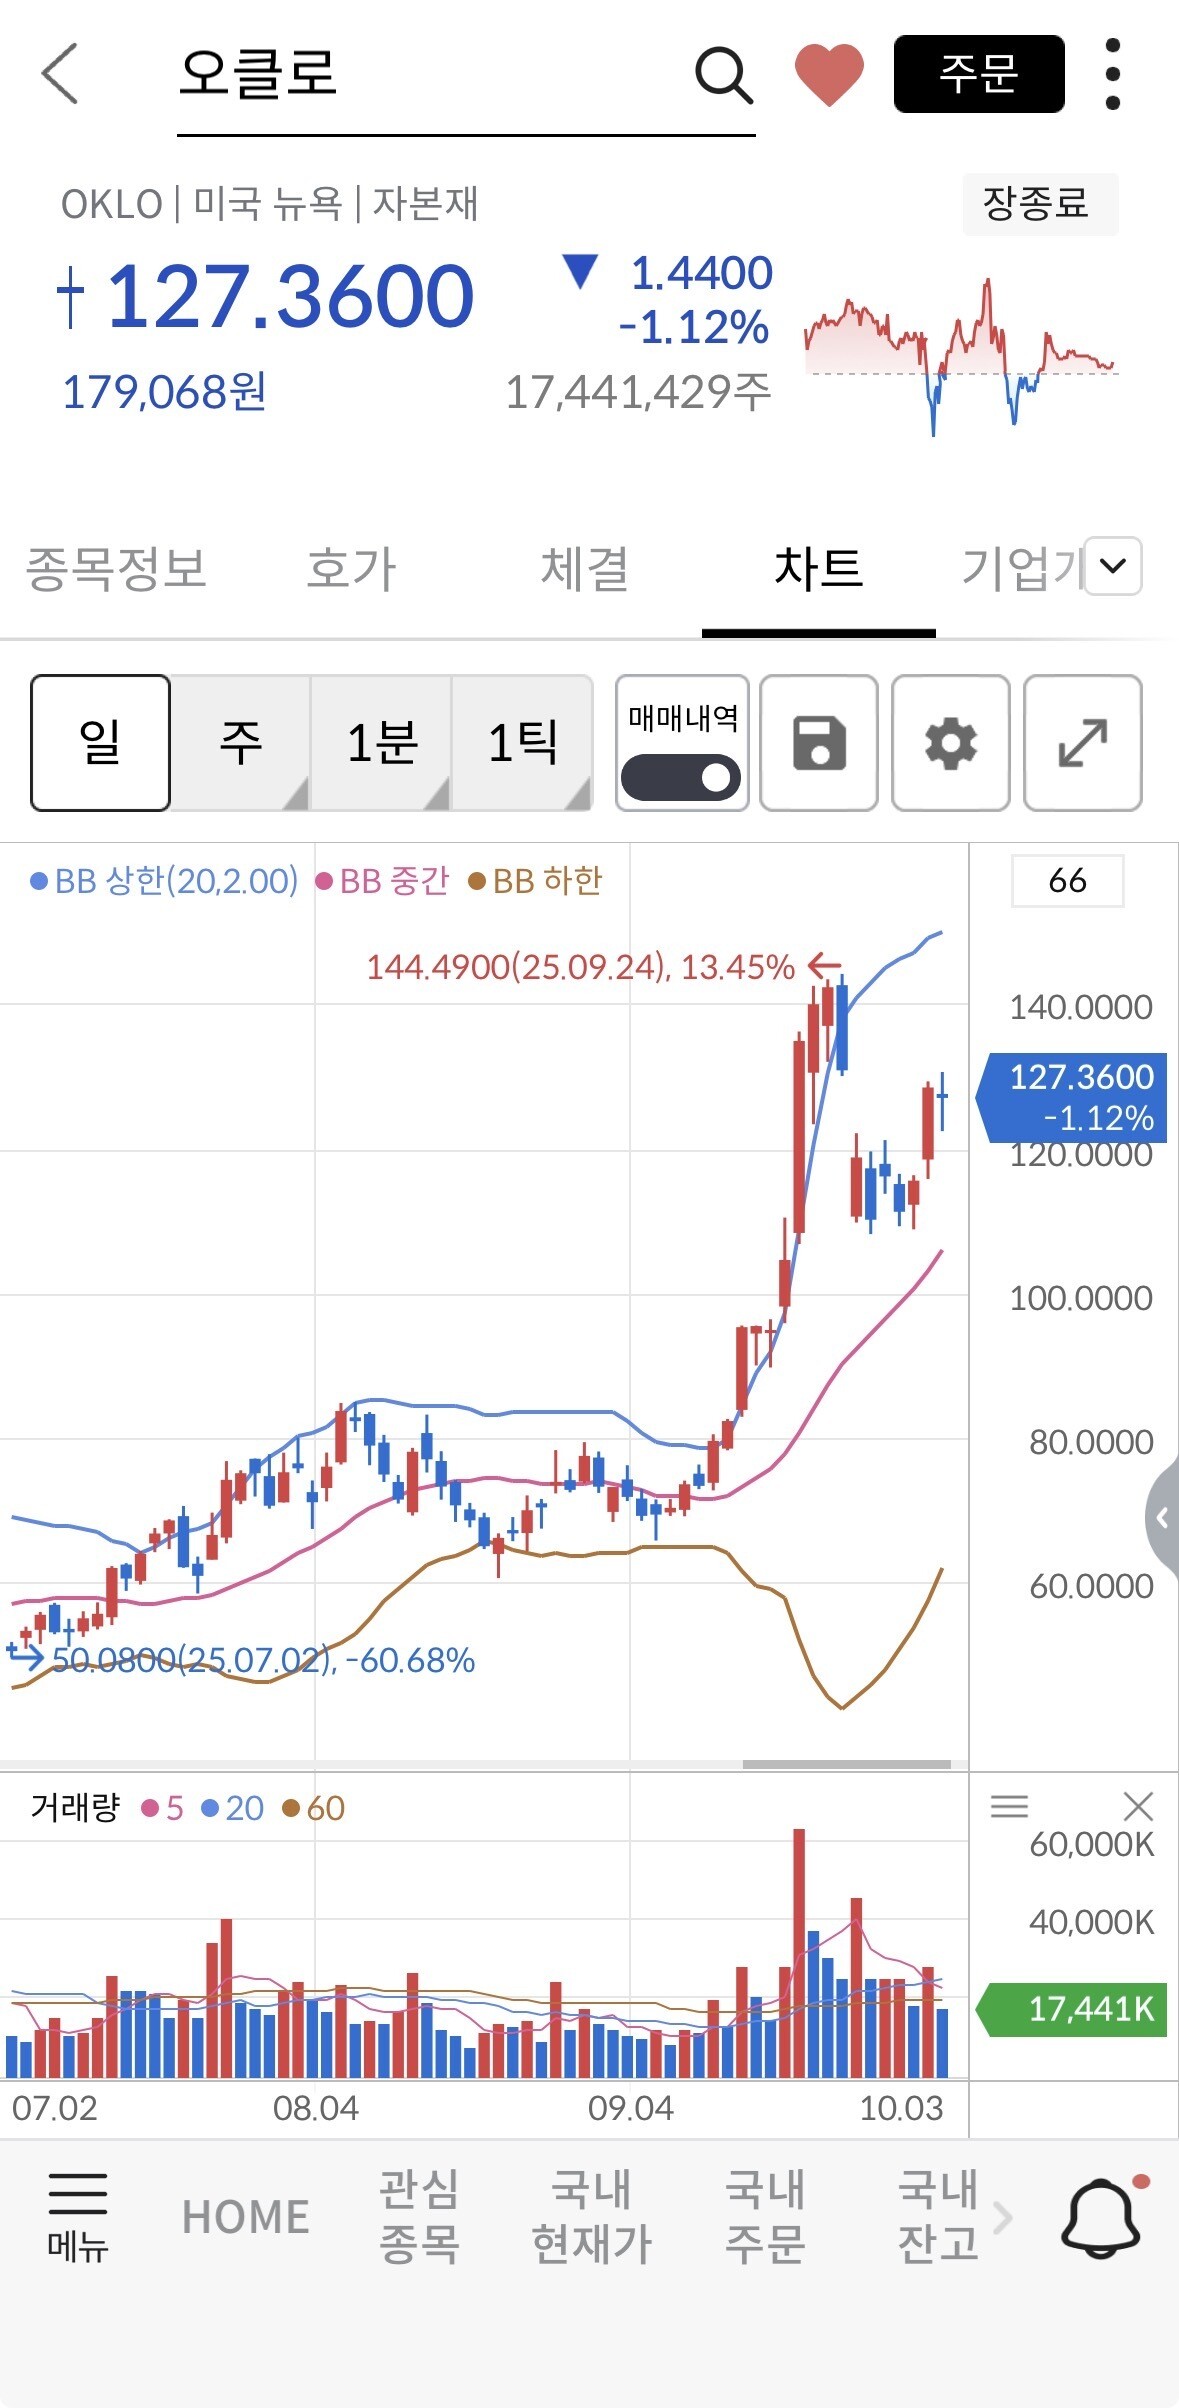Image resolution: width=1179 pixels, height=2408 pixels.
Task: Open the 1분 minute period dropdown
Action: [x=381, y=742]
